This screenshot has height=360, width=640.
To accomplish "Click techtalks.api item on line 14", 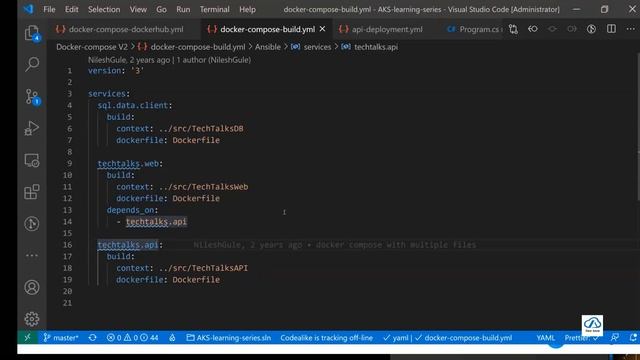I will 156,222.
